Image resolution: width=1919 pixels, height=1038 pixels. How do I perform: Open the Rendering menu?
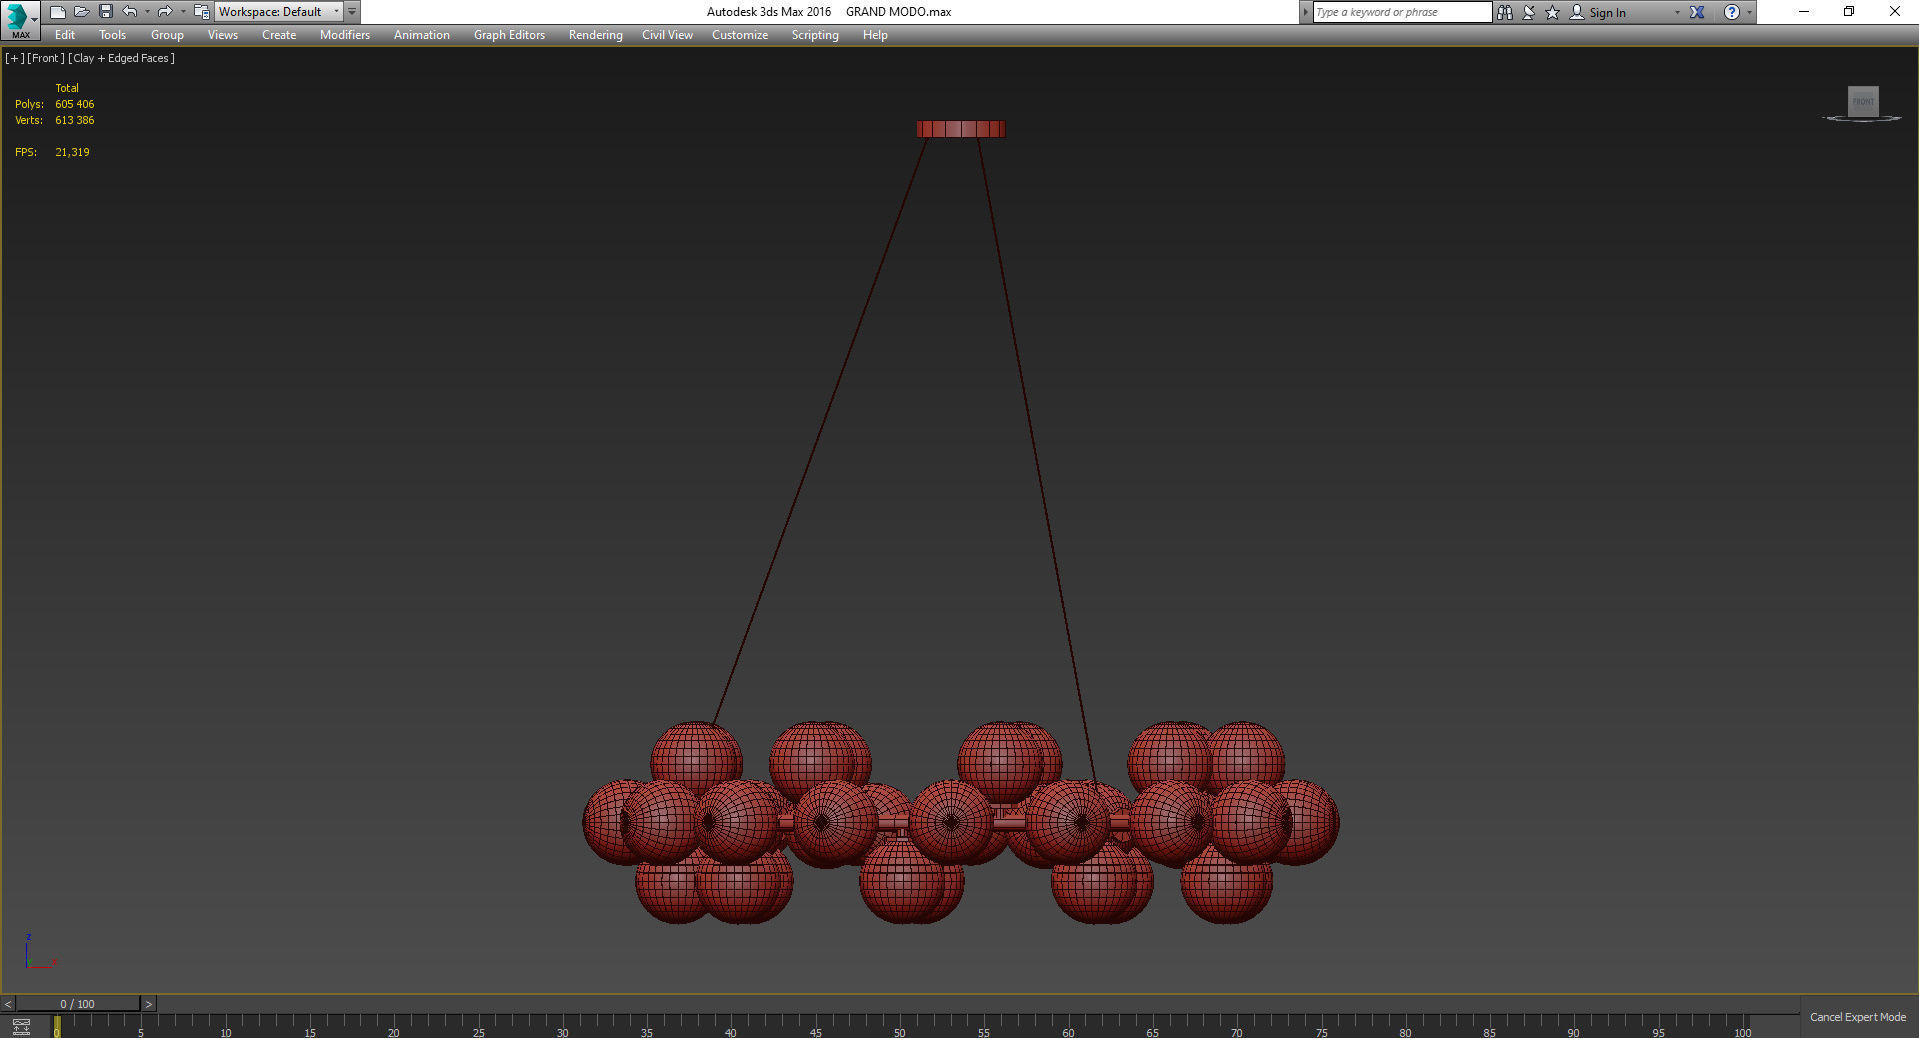point(595,35)
